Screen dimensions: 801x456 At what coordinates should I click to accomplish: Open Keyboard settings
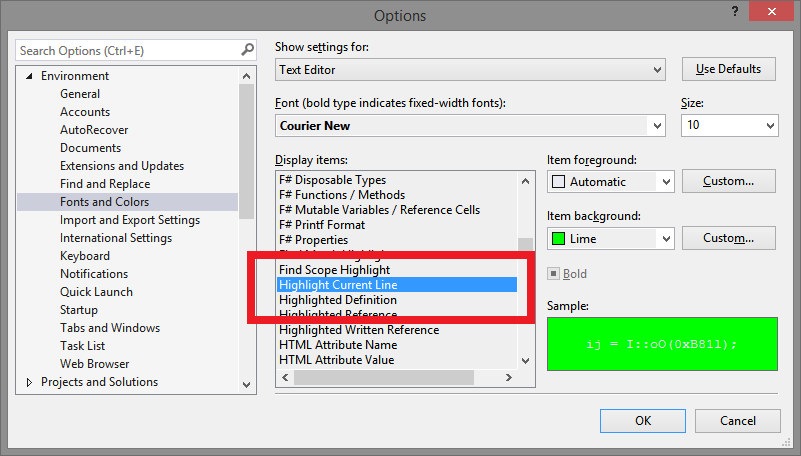pyautogui.click(x=85, y=256)
